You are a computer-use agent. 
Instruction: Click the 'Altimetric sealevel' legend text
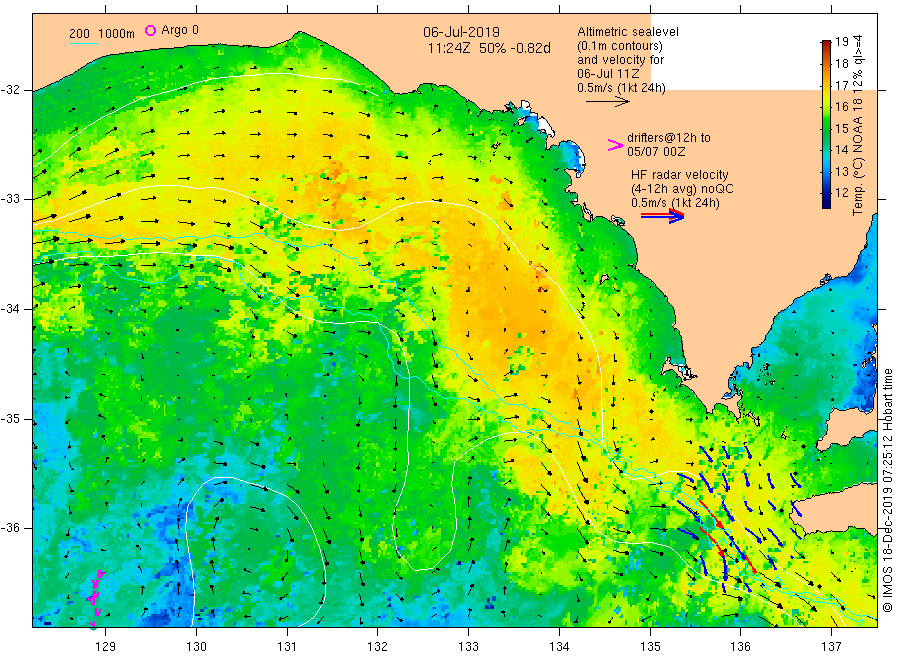point(627,32)
